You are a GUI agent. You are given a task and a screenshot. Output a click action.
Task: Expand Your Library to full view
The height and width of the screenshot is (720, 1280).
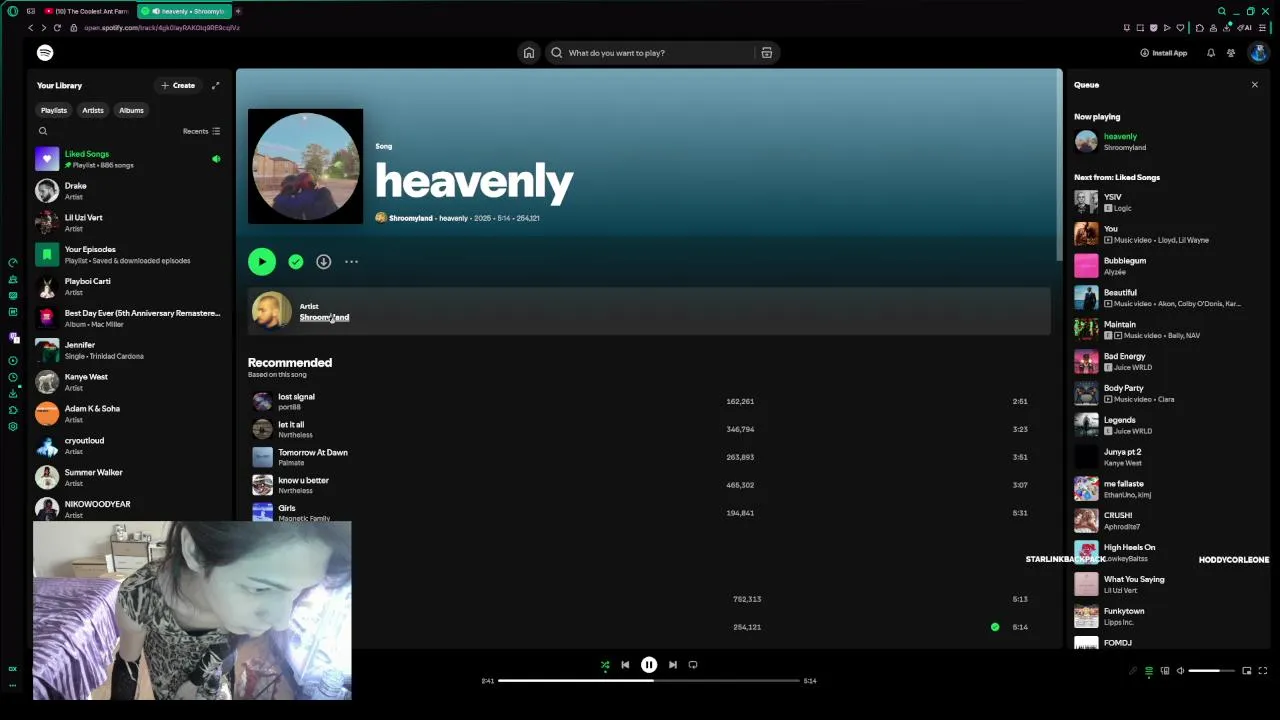215,85
